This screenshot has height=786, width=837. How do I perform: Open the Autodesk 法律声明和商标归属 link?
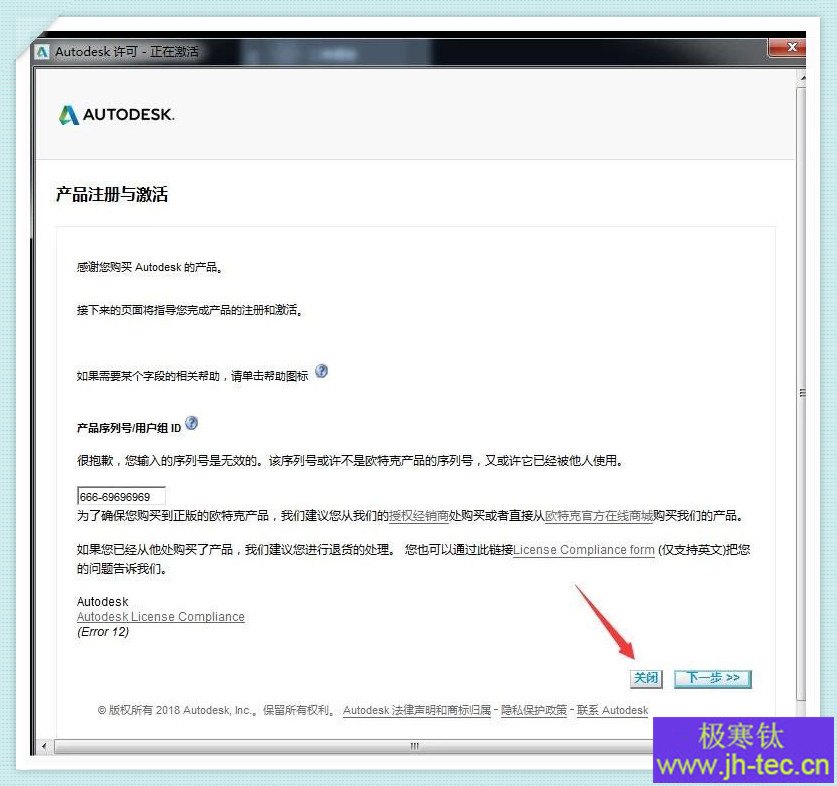point(417,710)
